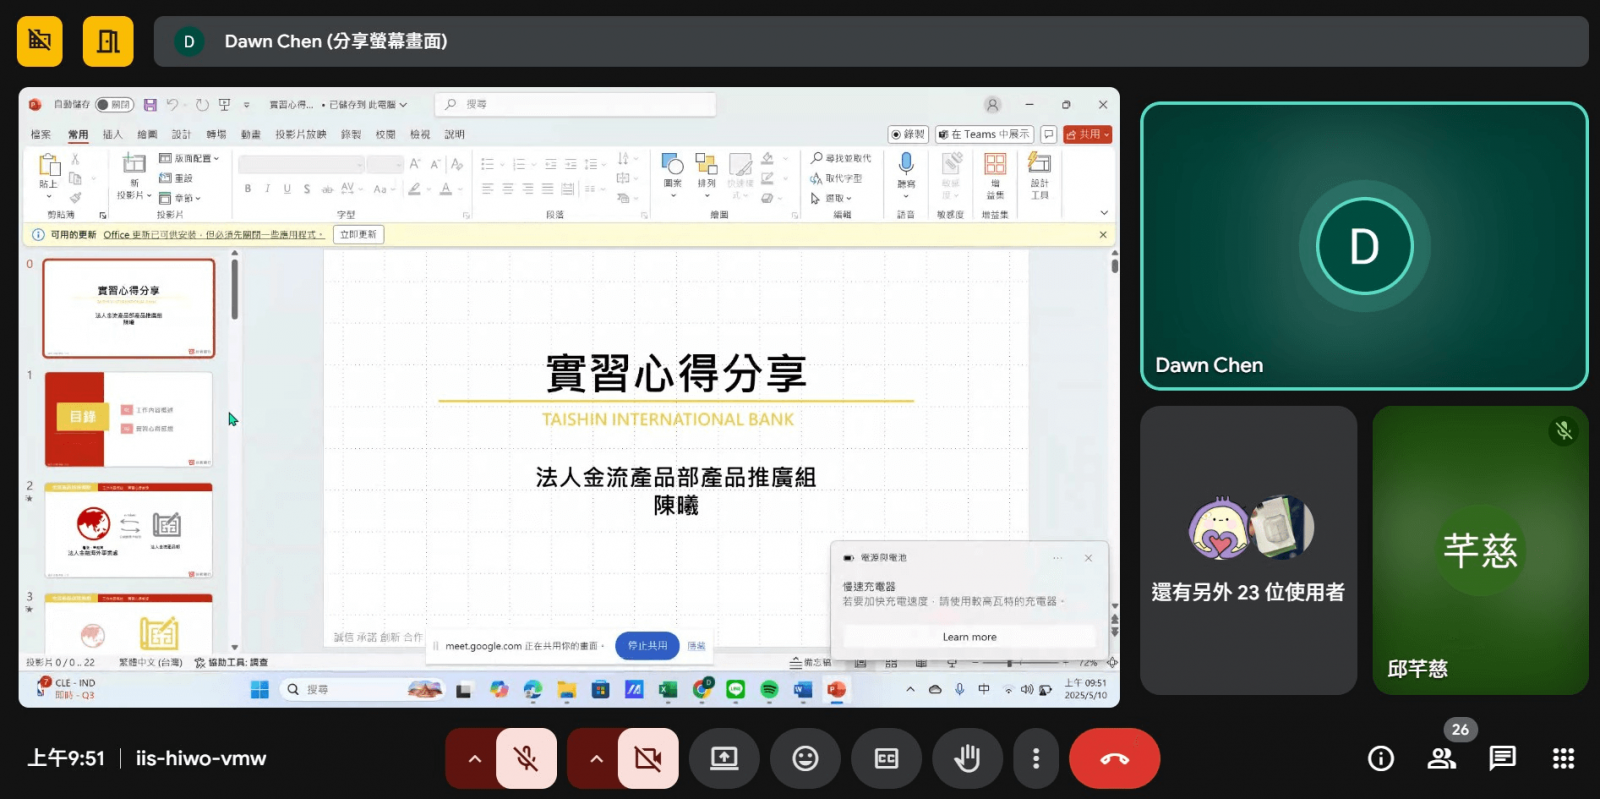Viewport: 1600px width, 799px height.
Task: Click the yellow door icon top left
Action: click(x=108, y=41)
